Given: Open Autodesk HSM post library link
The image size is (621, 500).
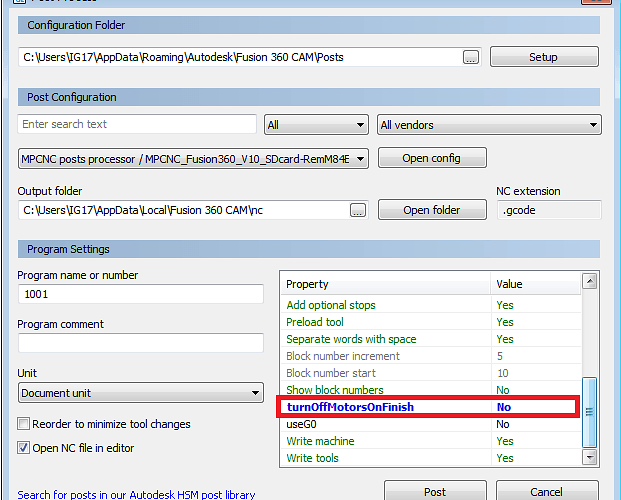Looking at the screenshot, I should (136, 494).
